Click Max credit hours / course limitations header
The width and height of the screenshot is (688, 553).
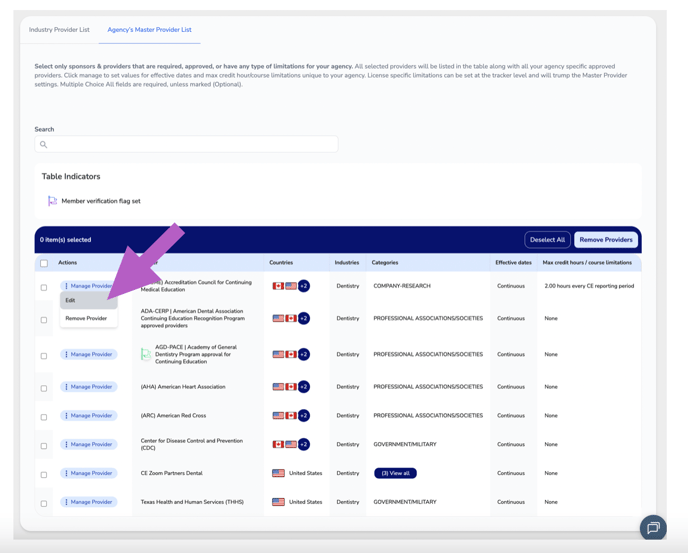587,262
